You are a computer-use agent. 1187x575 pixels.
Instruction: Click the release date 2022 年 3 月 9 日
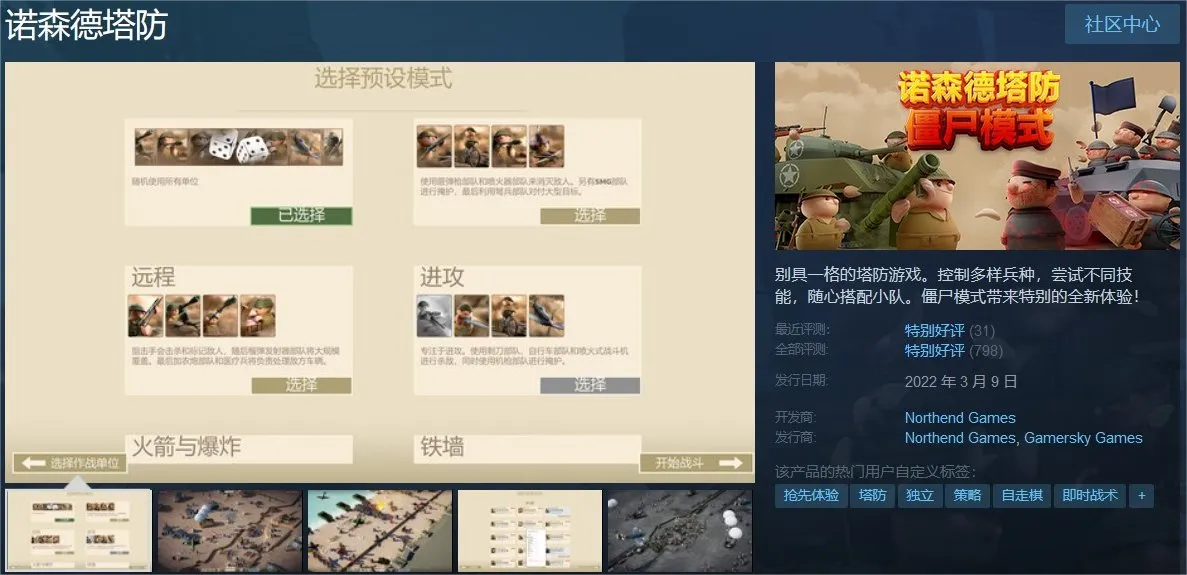tap(961, 381)
